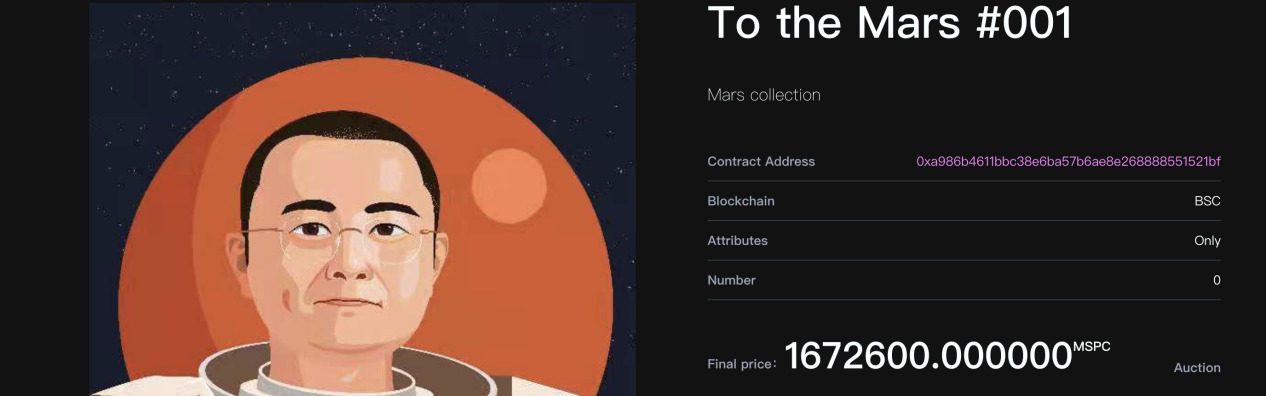Click the Attributes row label
Screen dimensions: 1266x396
(x=737, y=241)
